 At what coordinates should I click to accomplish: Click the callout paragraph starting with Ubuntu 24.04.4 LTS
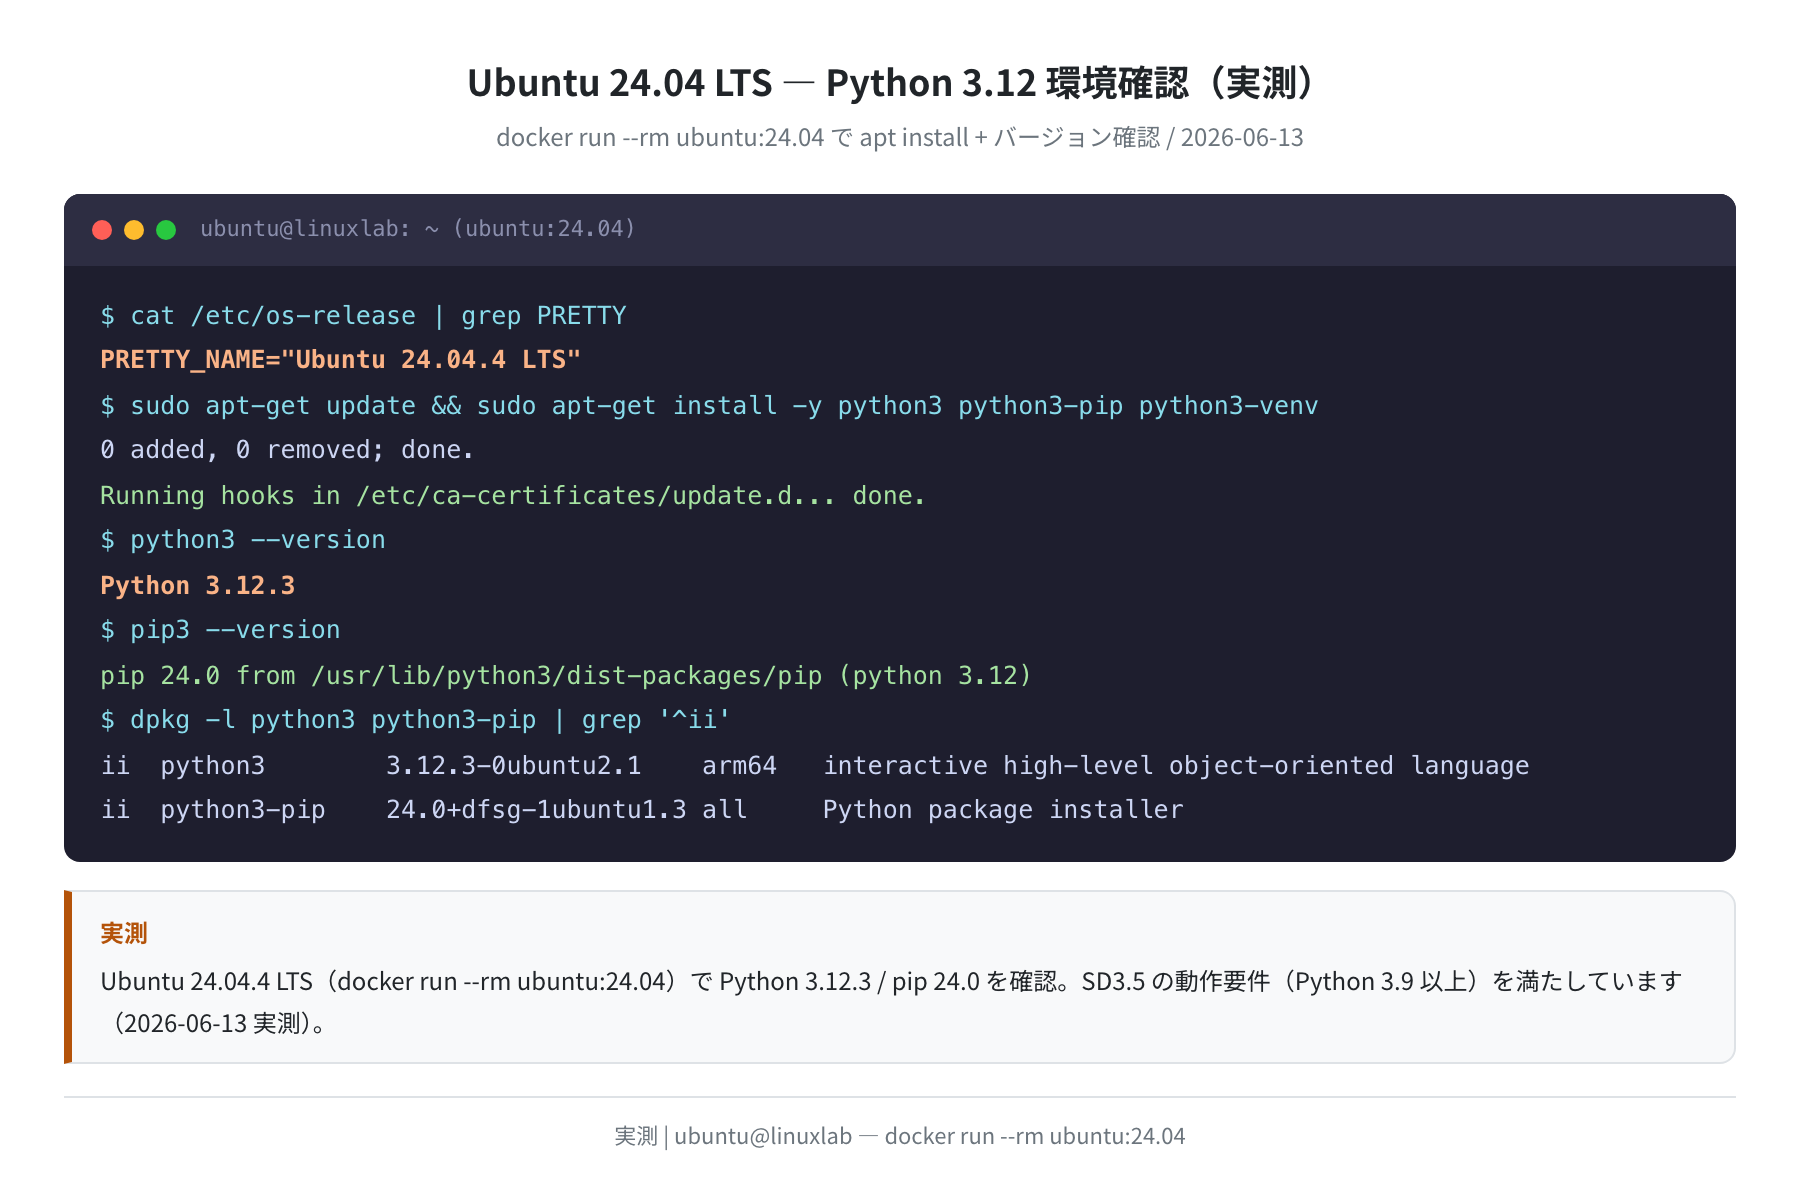click(x=892, y=1002)
